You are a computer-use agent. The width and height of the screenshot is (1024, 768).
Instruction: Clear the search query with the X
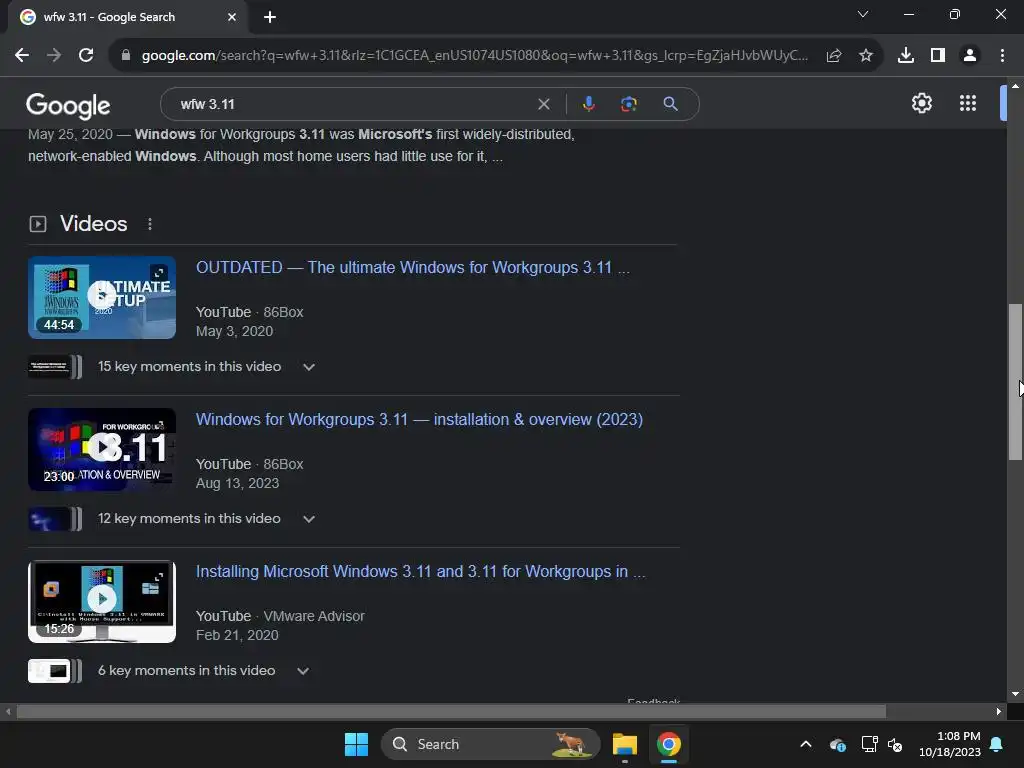coord(544,104)
